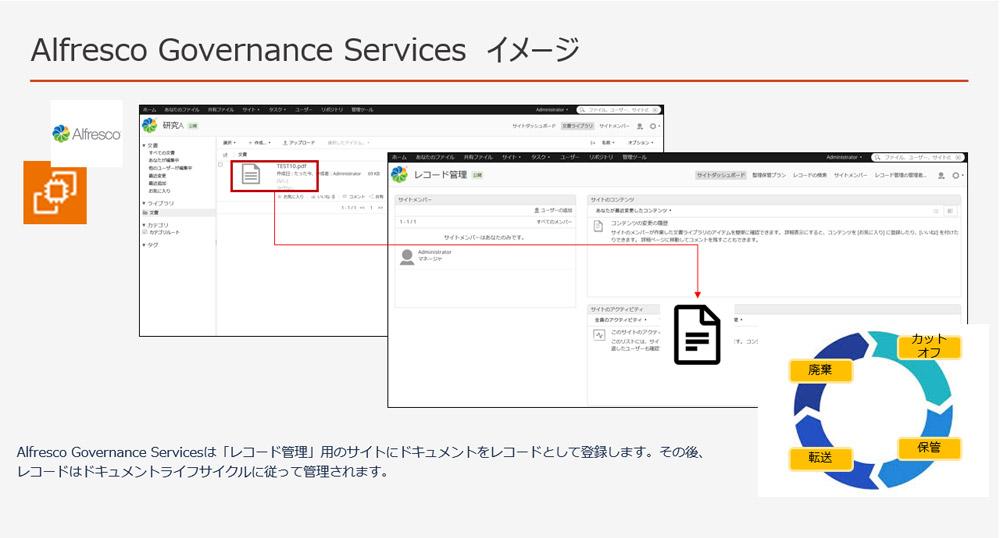1000x538 pixels.
Task: Open the サイト menu in レコード管理 navbar
Action: pos(512,158)
